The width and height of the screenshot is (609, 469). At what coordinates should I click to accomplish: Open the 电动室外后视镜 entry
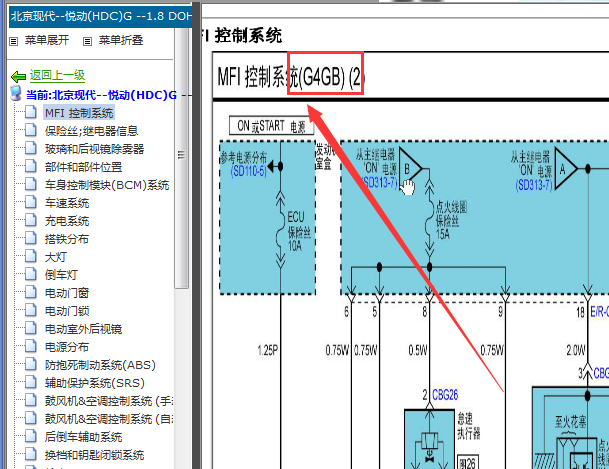83,329
